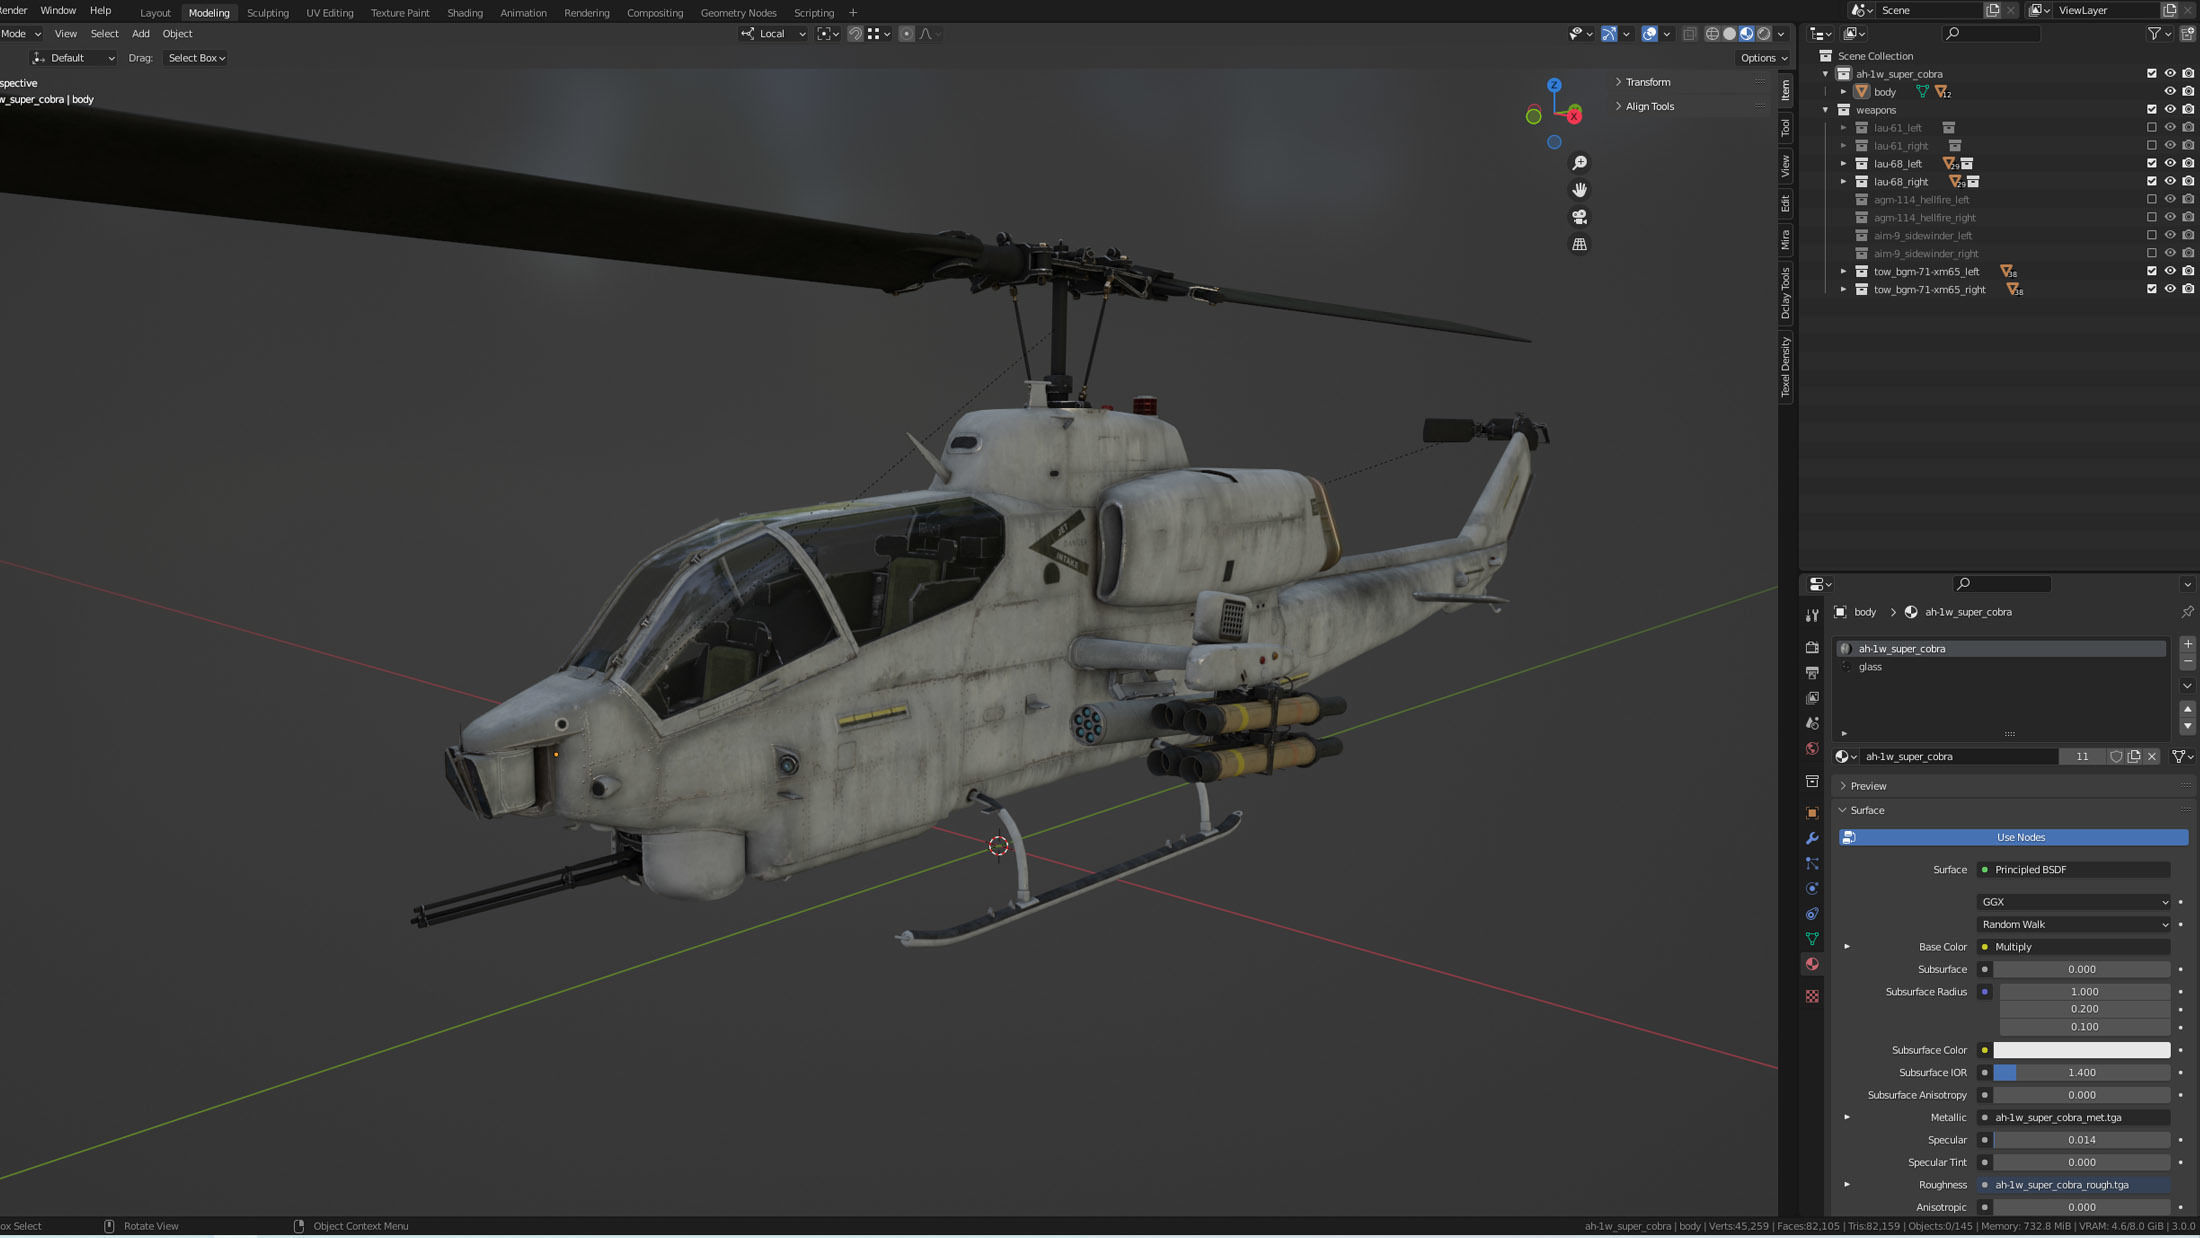This screenshot has height=1238, width=2200.
Task: Expand the Preview section of the material
Action: (x=1868, y=786)
